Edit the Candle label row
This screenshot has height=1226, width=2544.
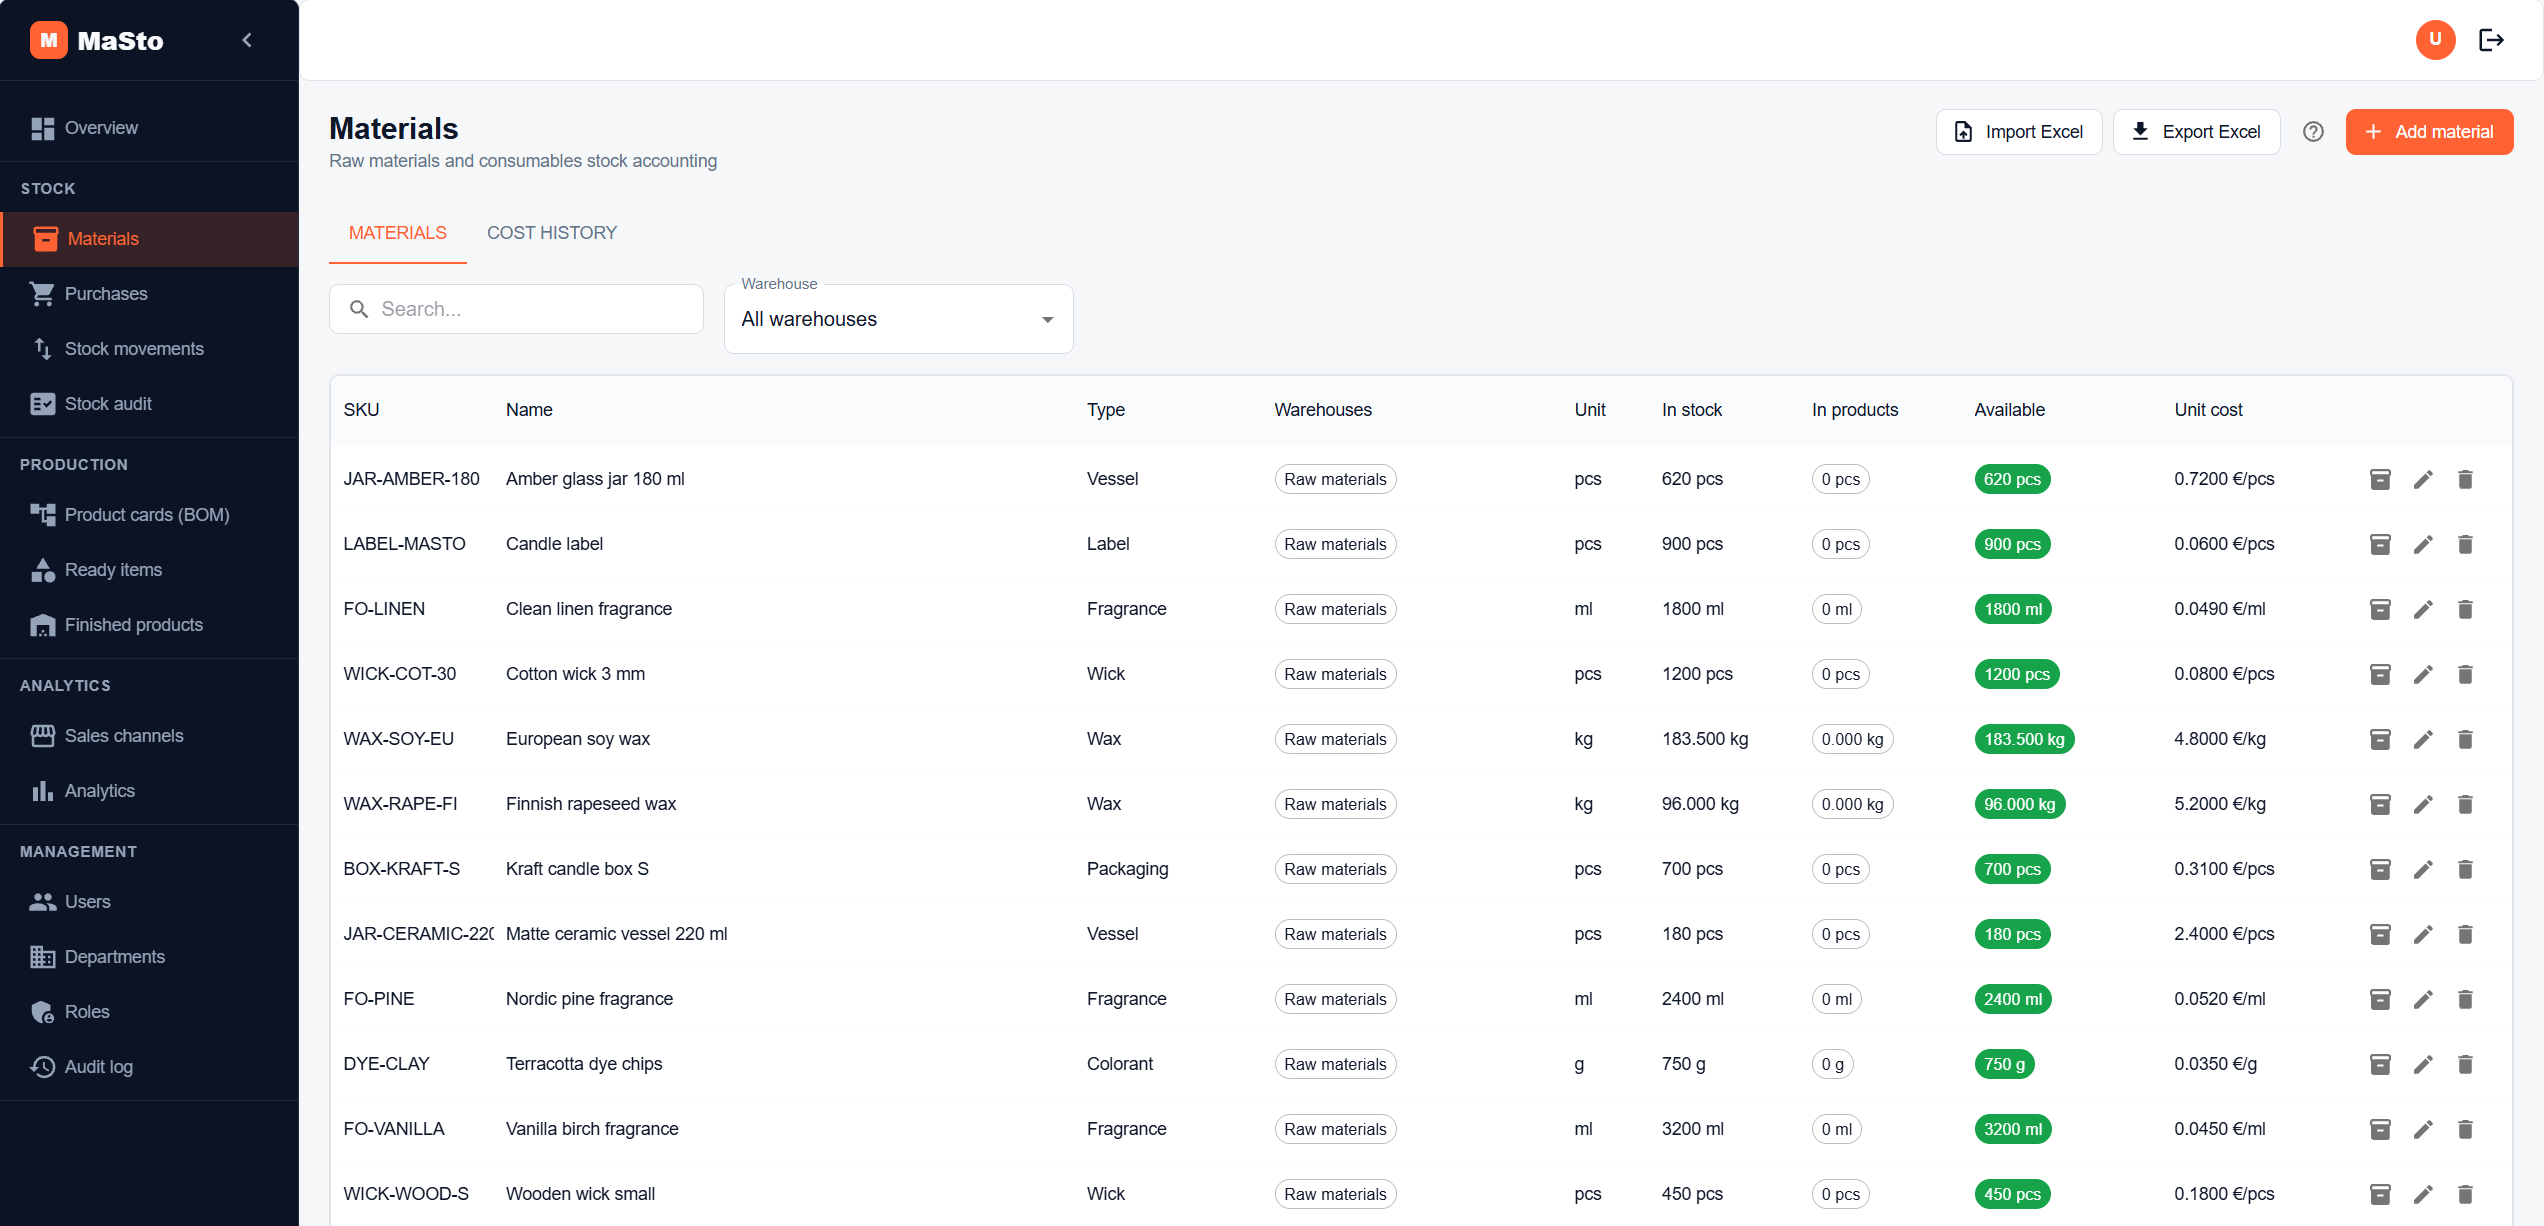click(x=2422, y=544)
